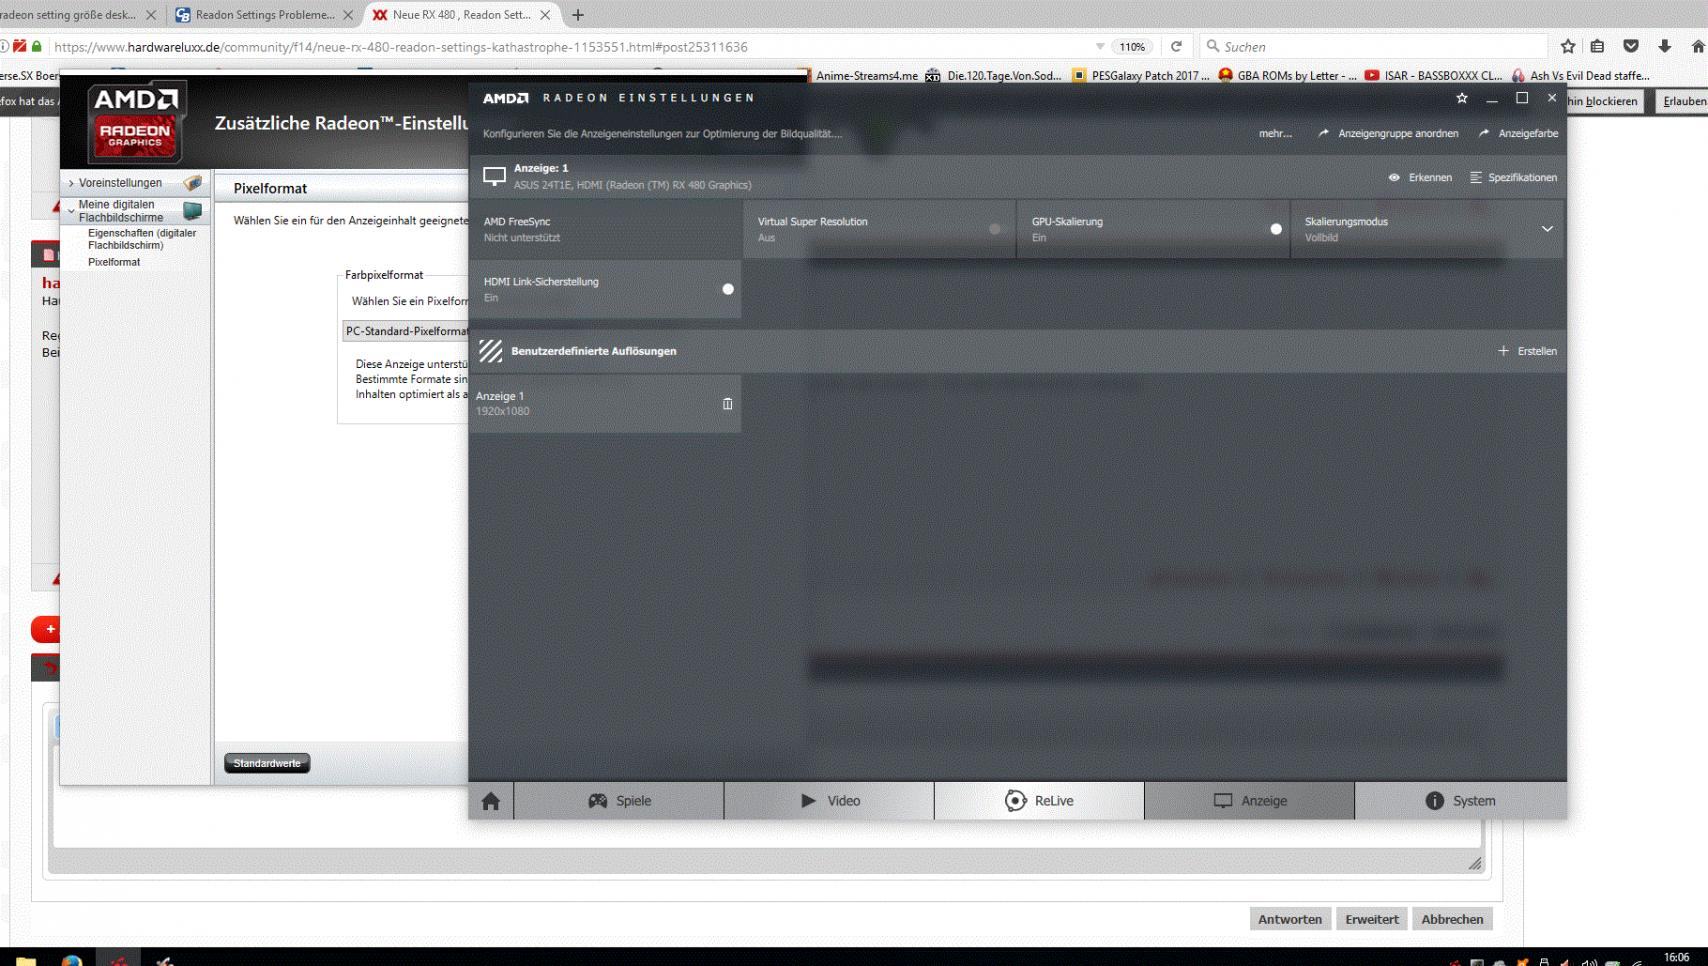
Task: Click Anzeigengruppe anordnen
Action: 1388,133
